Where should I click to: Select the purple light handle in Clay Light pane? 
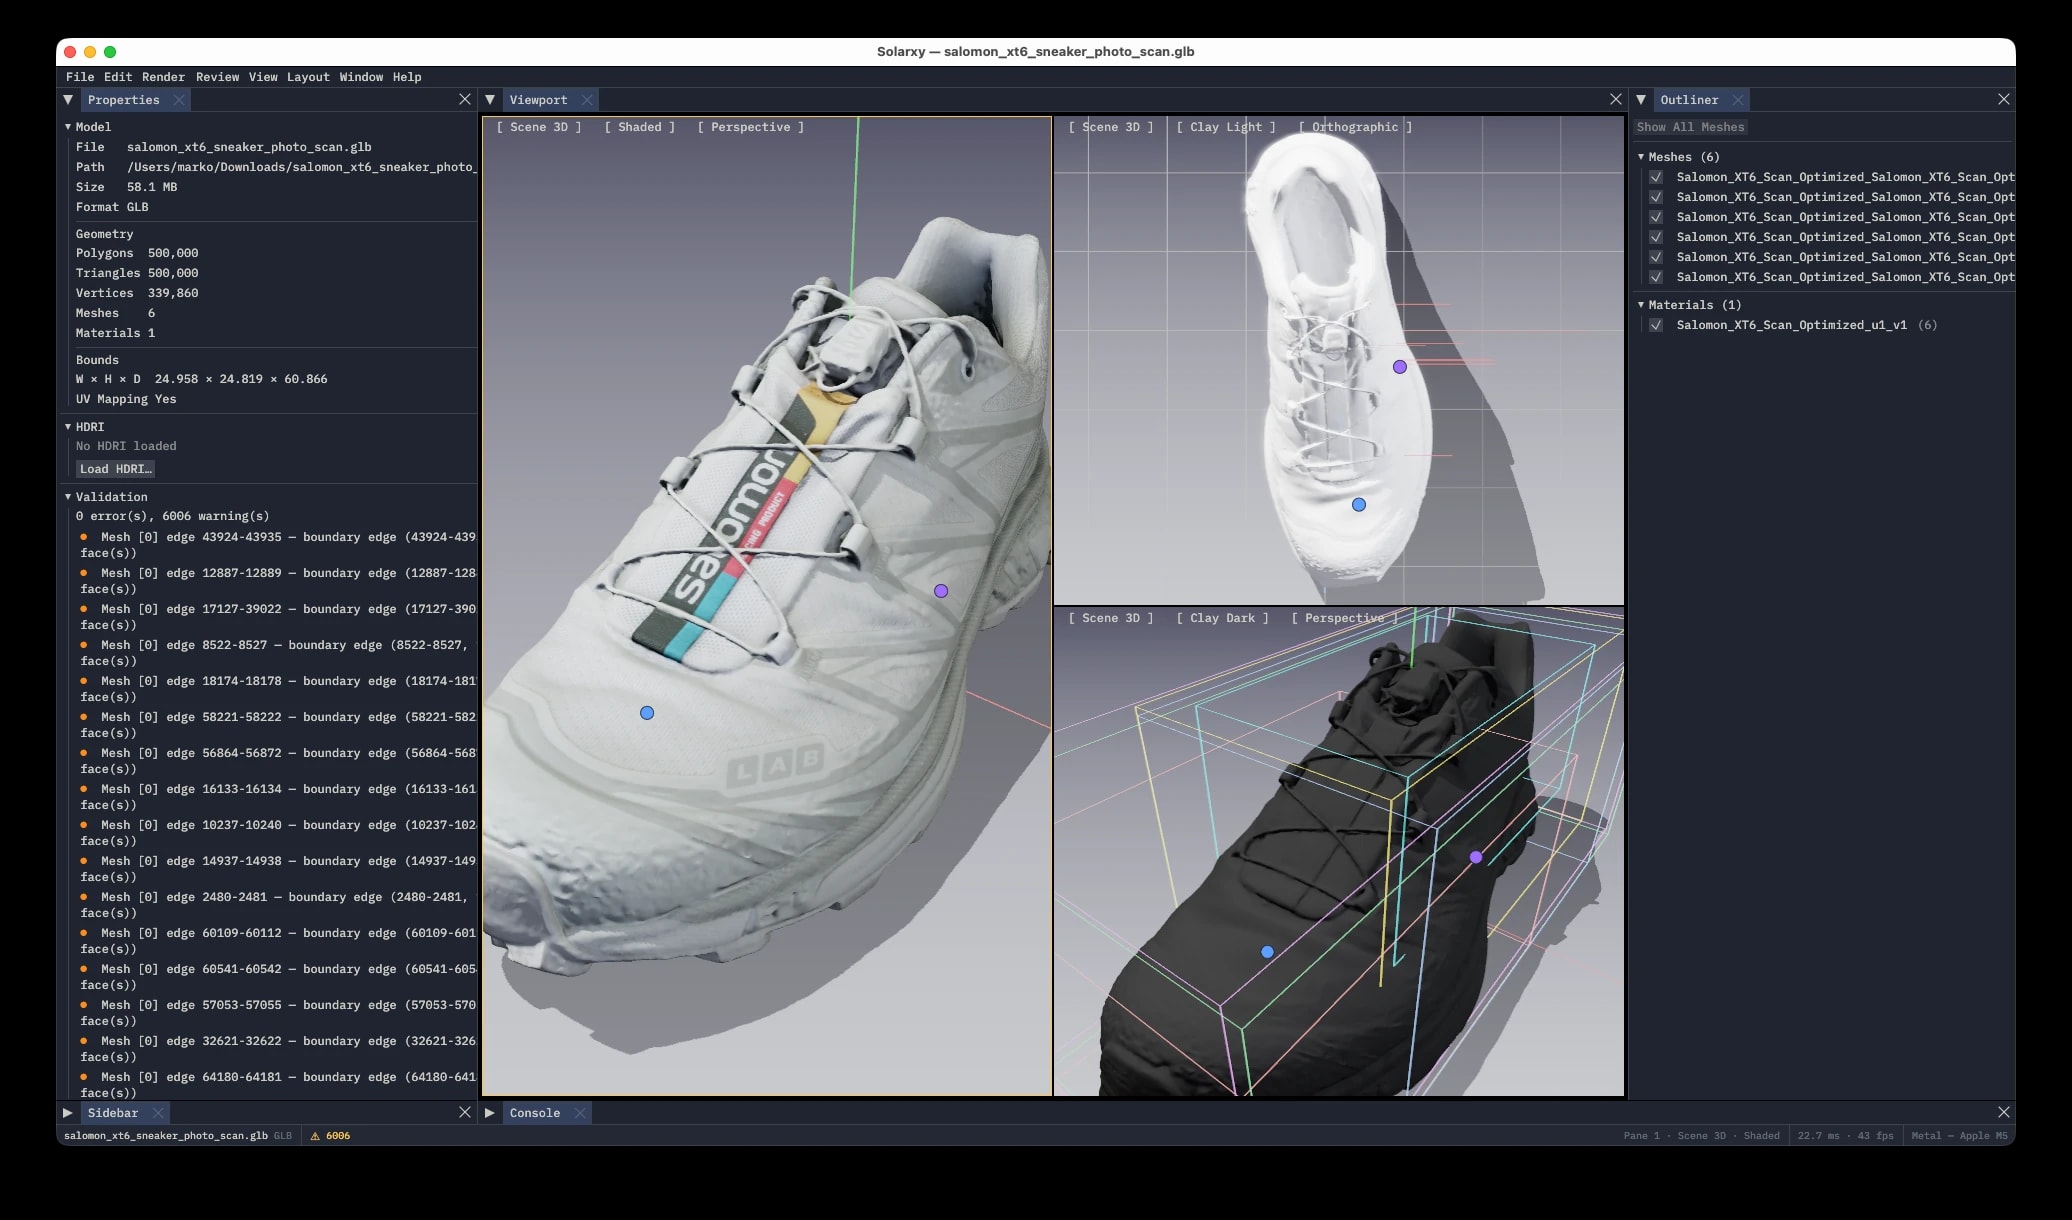(1400, 367)
